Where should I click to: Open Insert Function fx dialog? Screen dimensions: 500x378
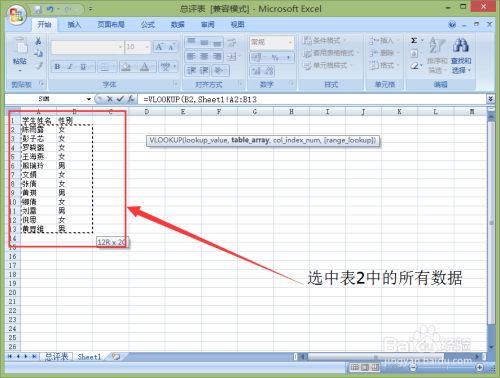click(x=131, y=99)
